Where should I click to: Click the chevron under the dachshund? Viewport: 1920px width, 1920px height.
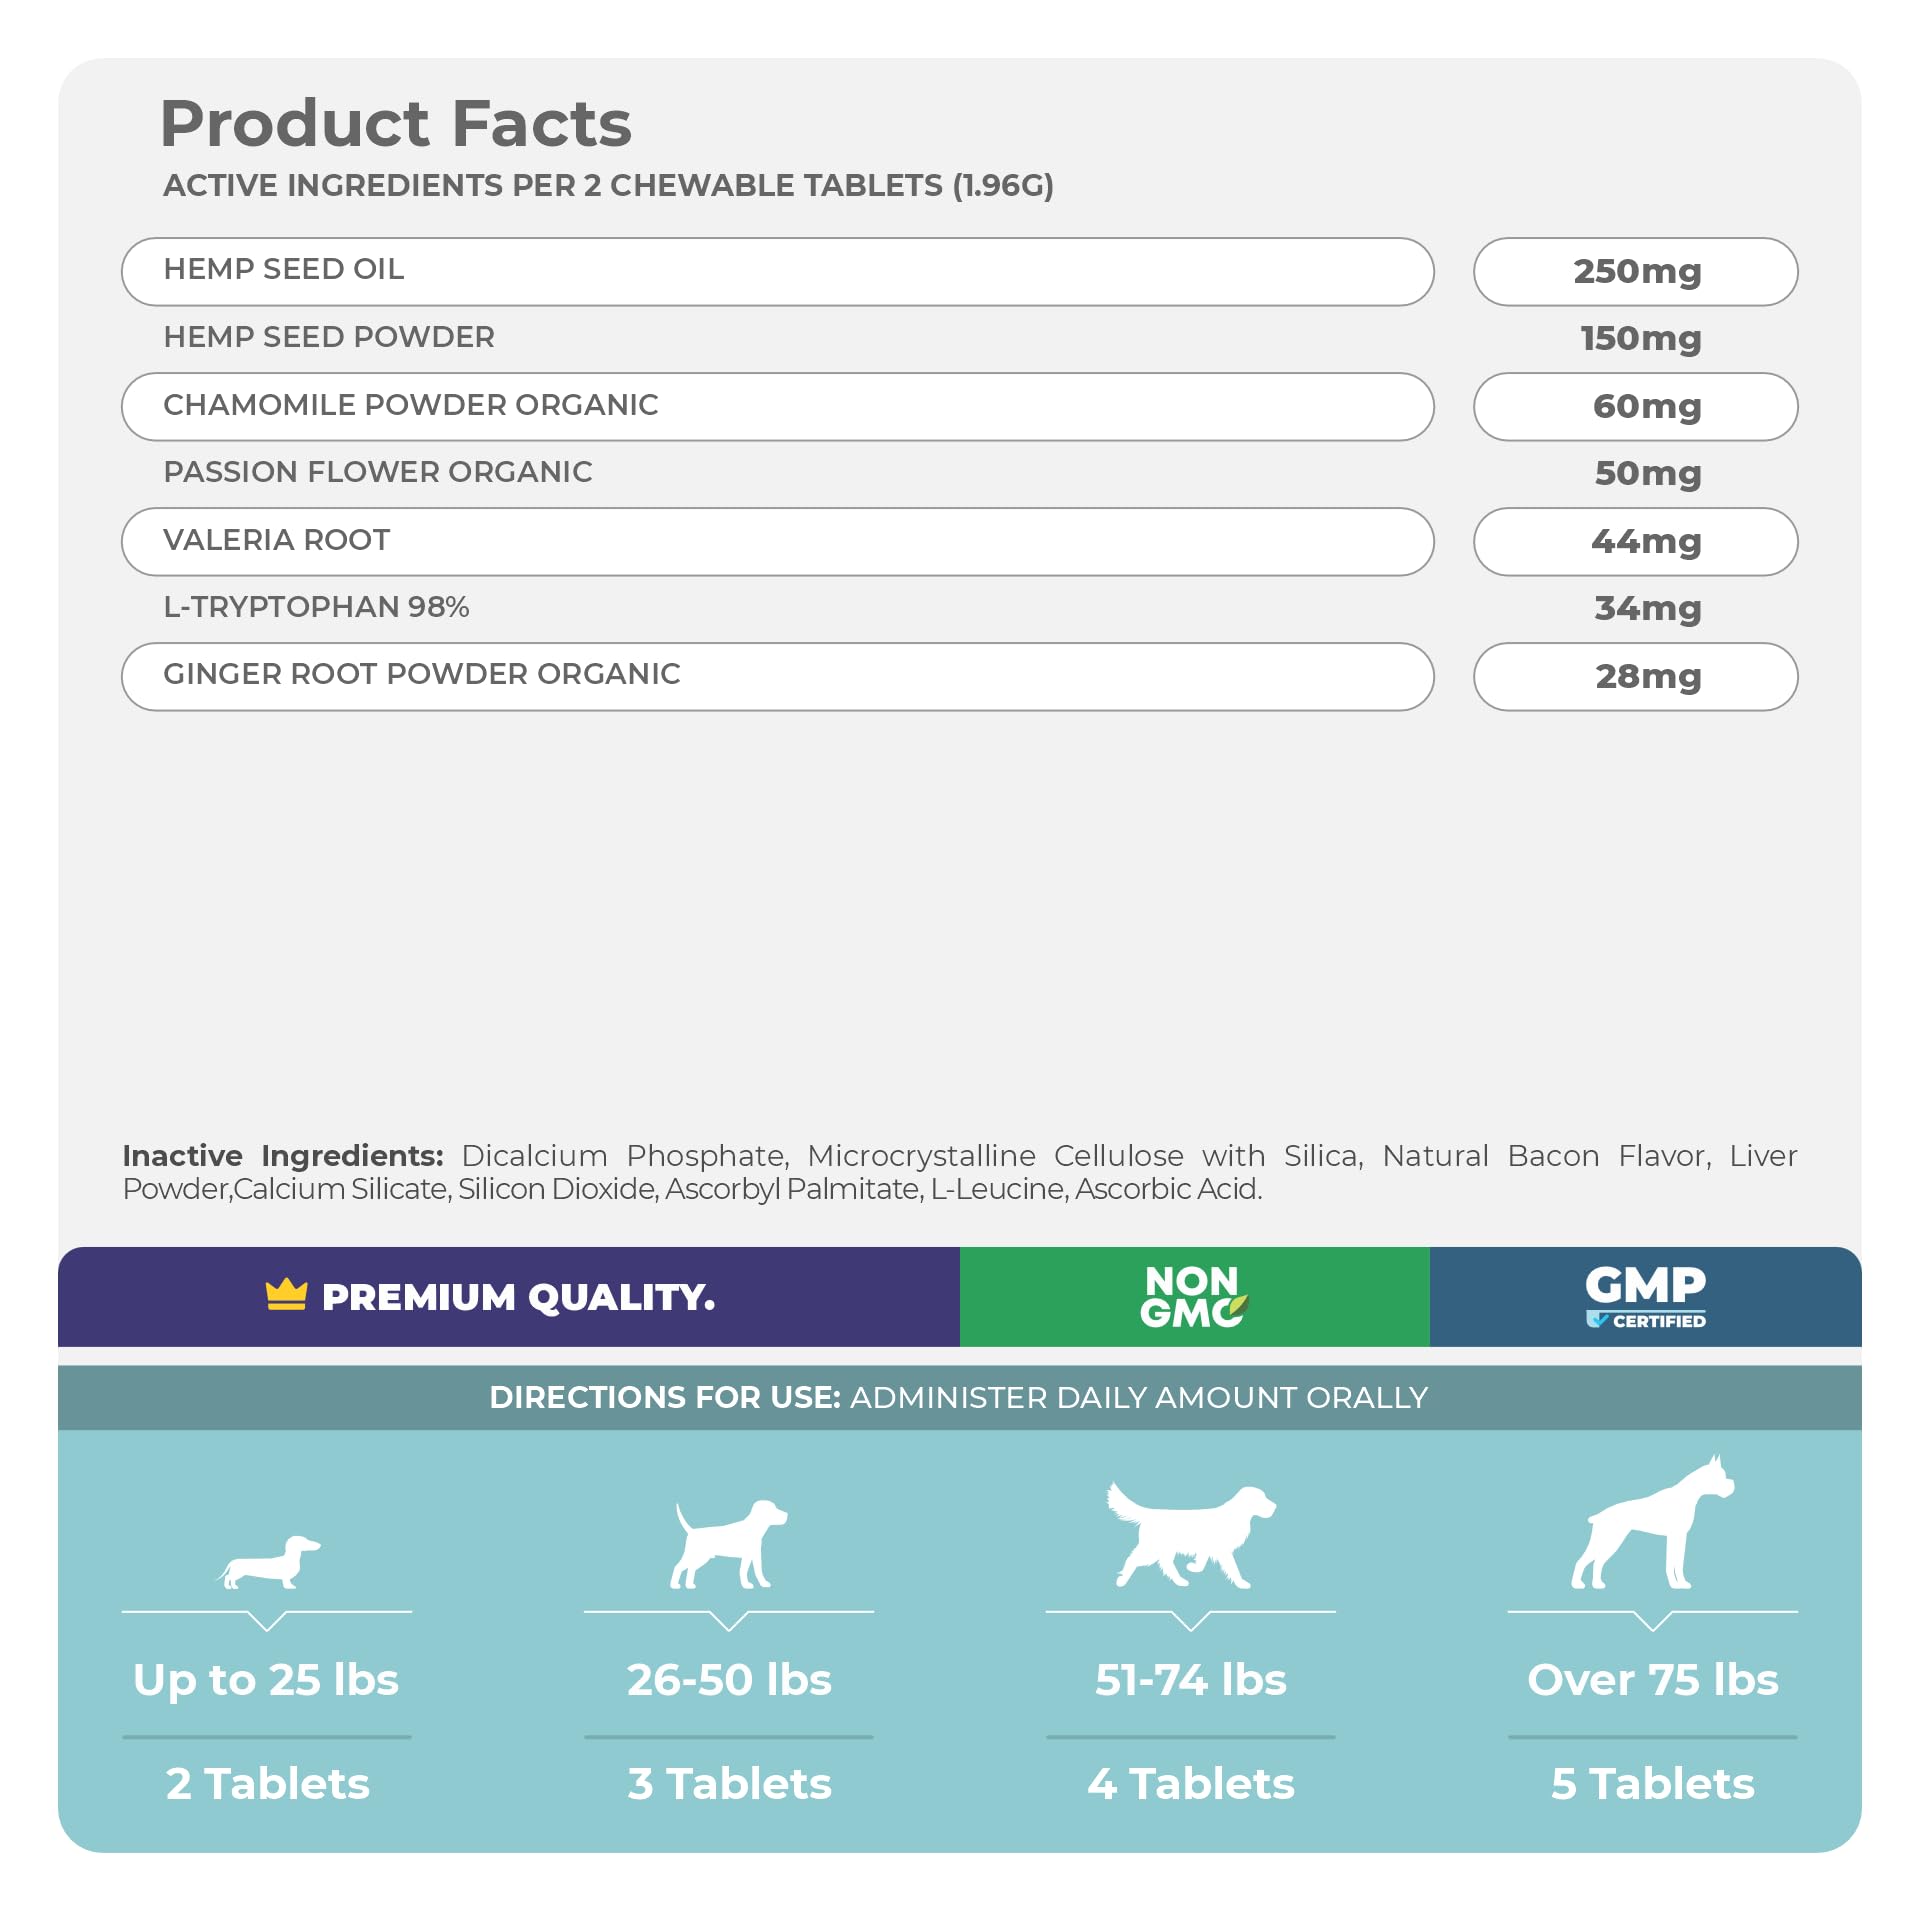coord(267,1621)
